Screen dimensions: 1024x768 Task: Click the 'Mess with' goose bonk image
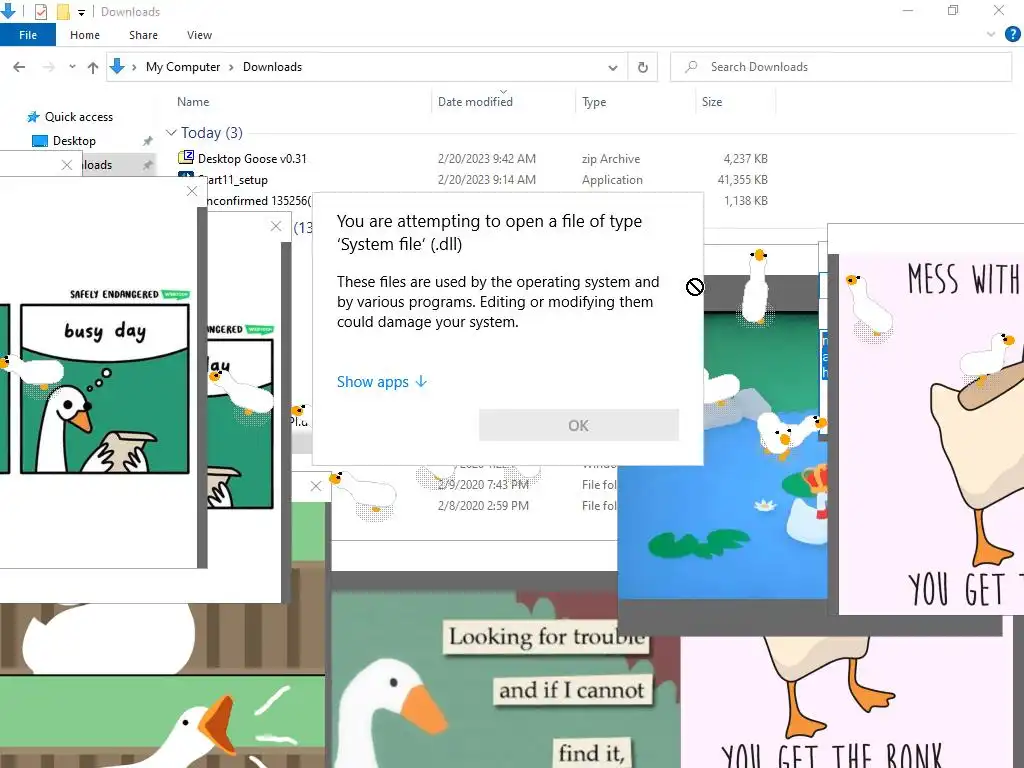point(931,434)
